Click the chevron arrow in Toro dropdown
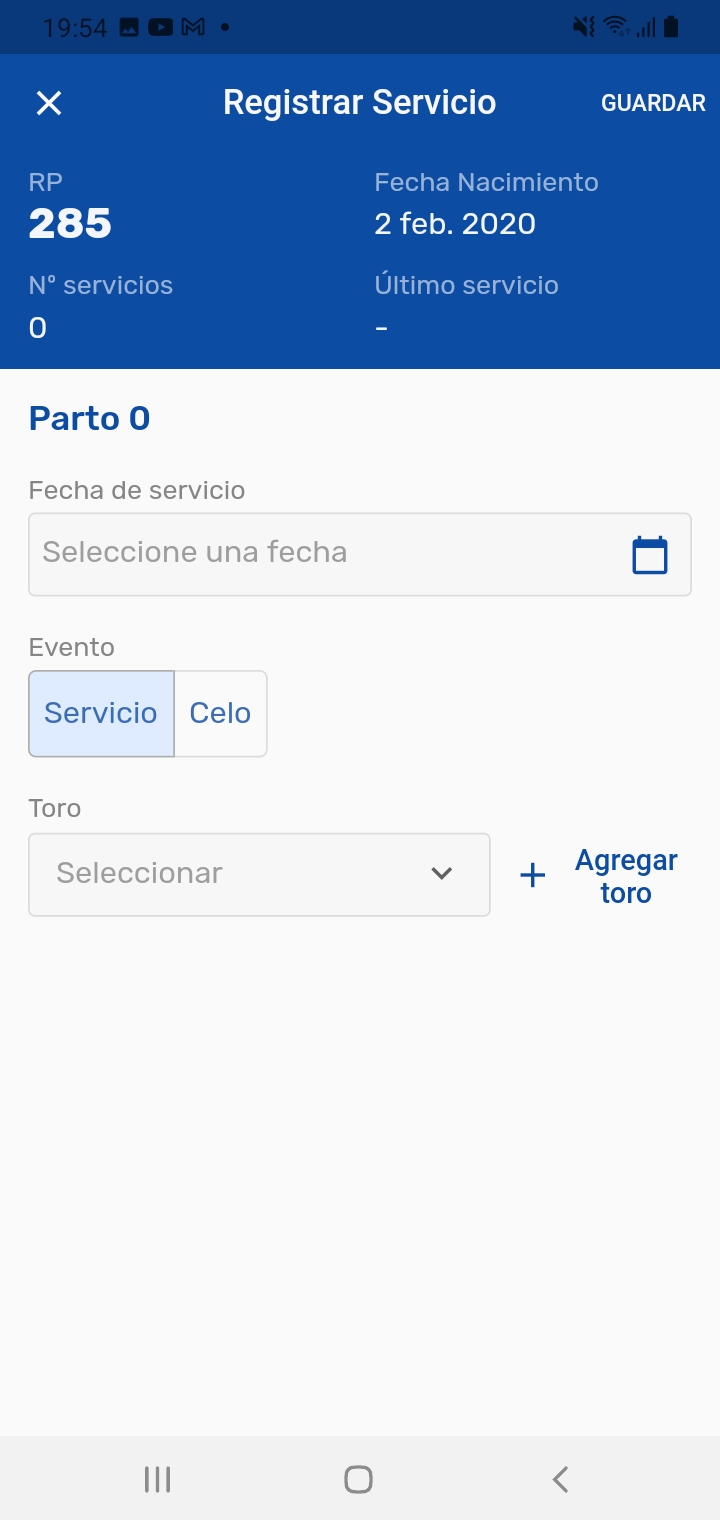The image size is (720, 1520). 441,874
